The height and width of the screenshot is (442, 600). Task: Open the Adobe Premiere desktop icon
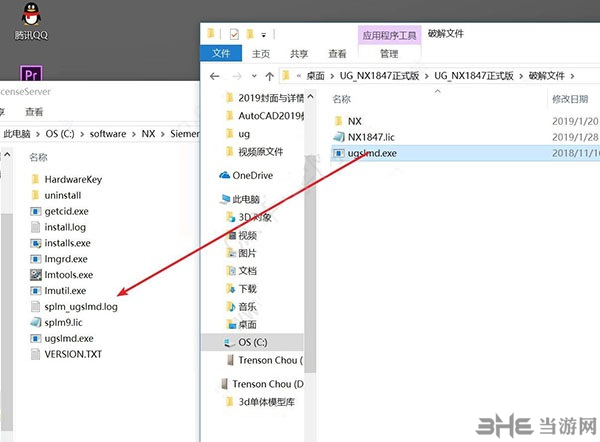tap(31, 73)
